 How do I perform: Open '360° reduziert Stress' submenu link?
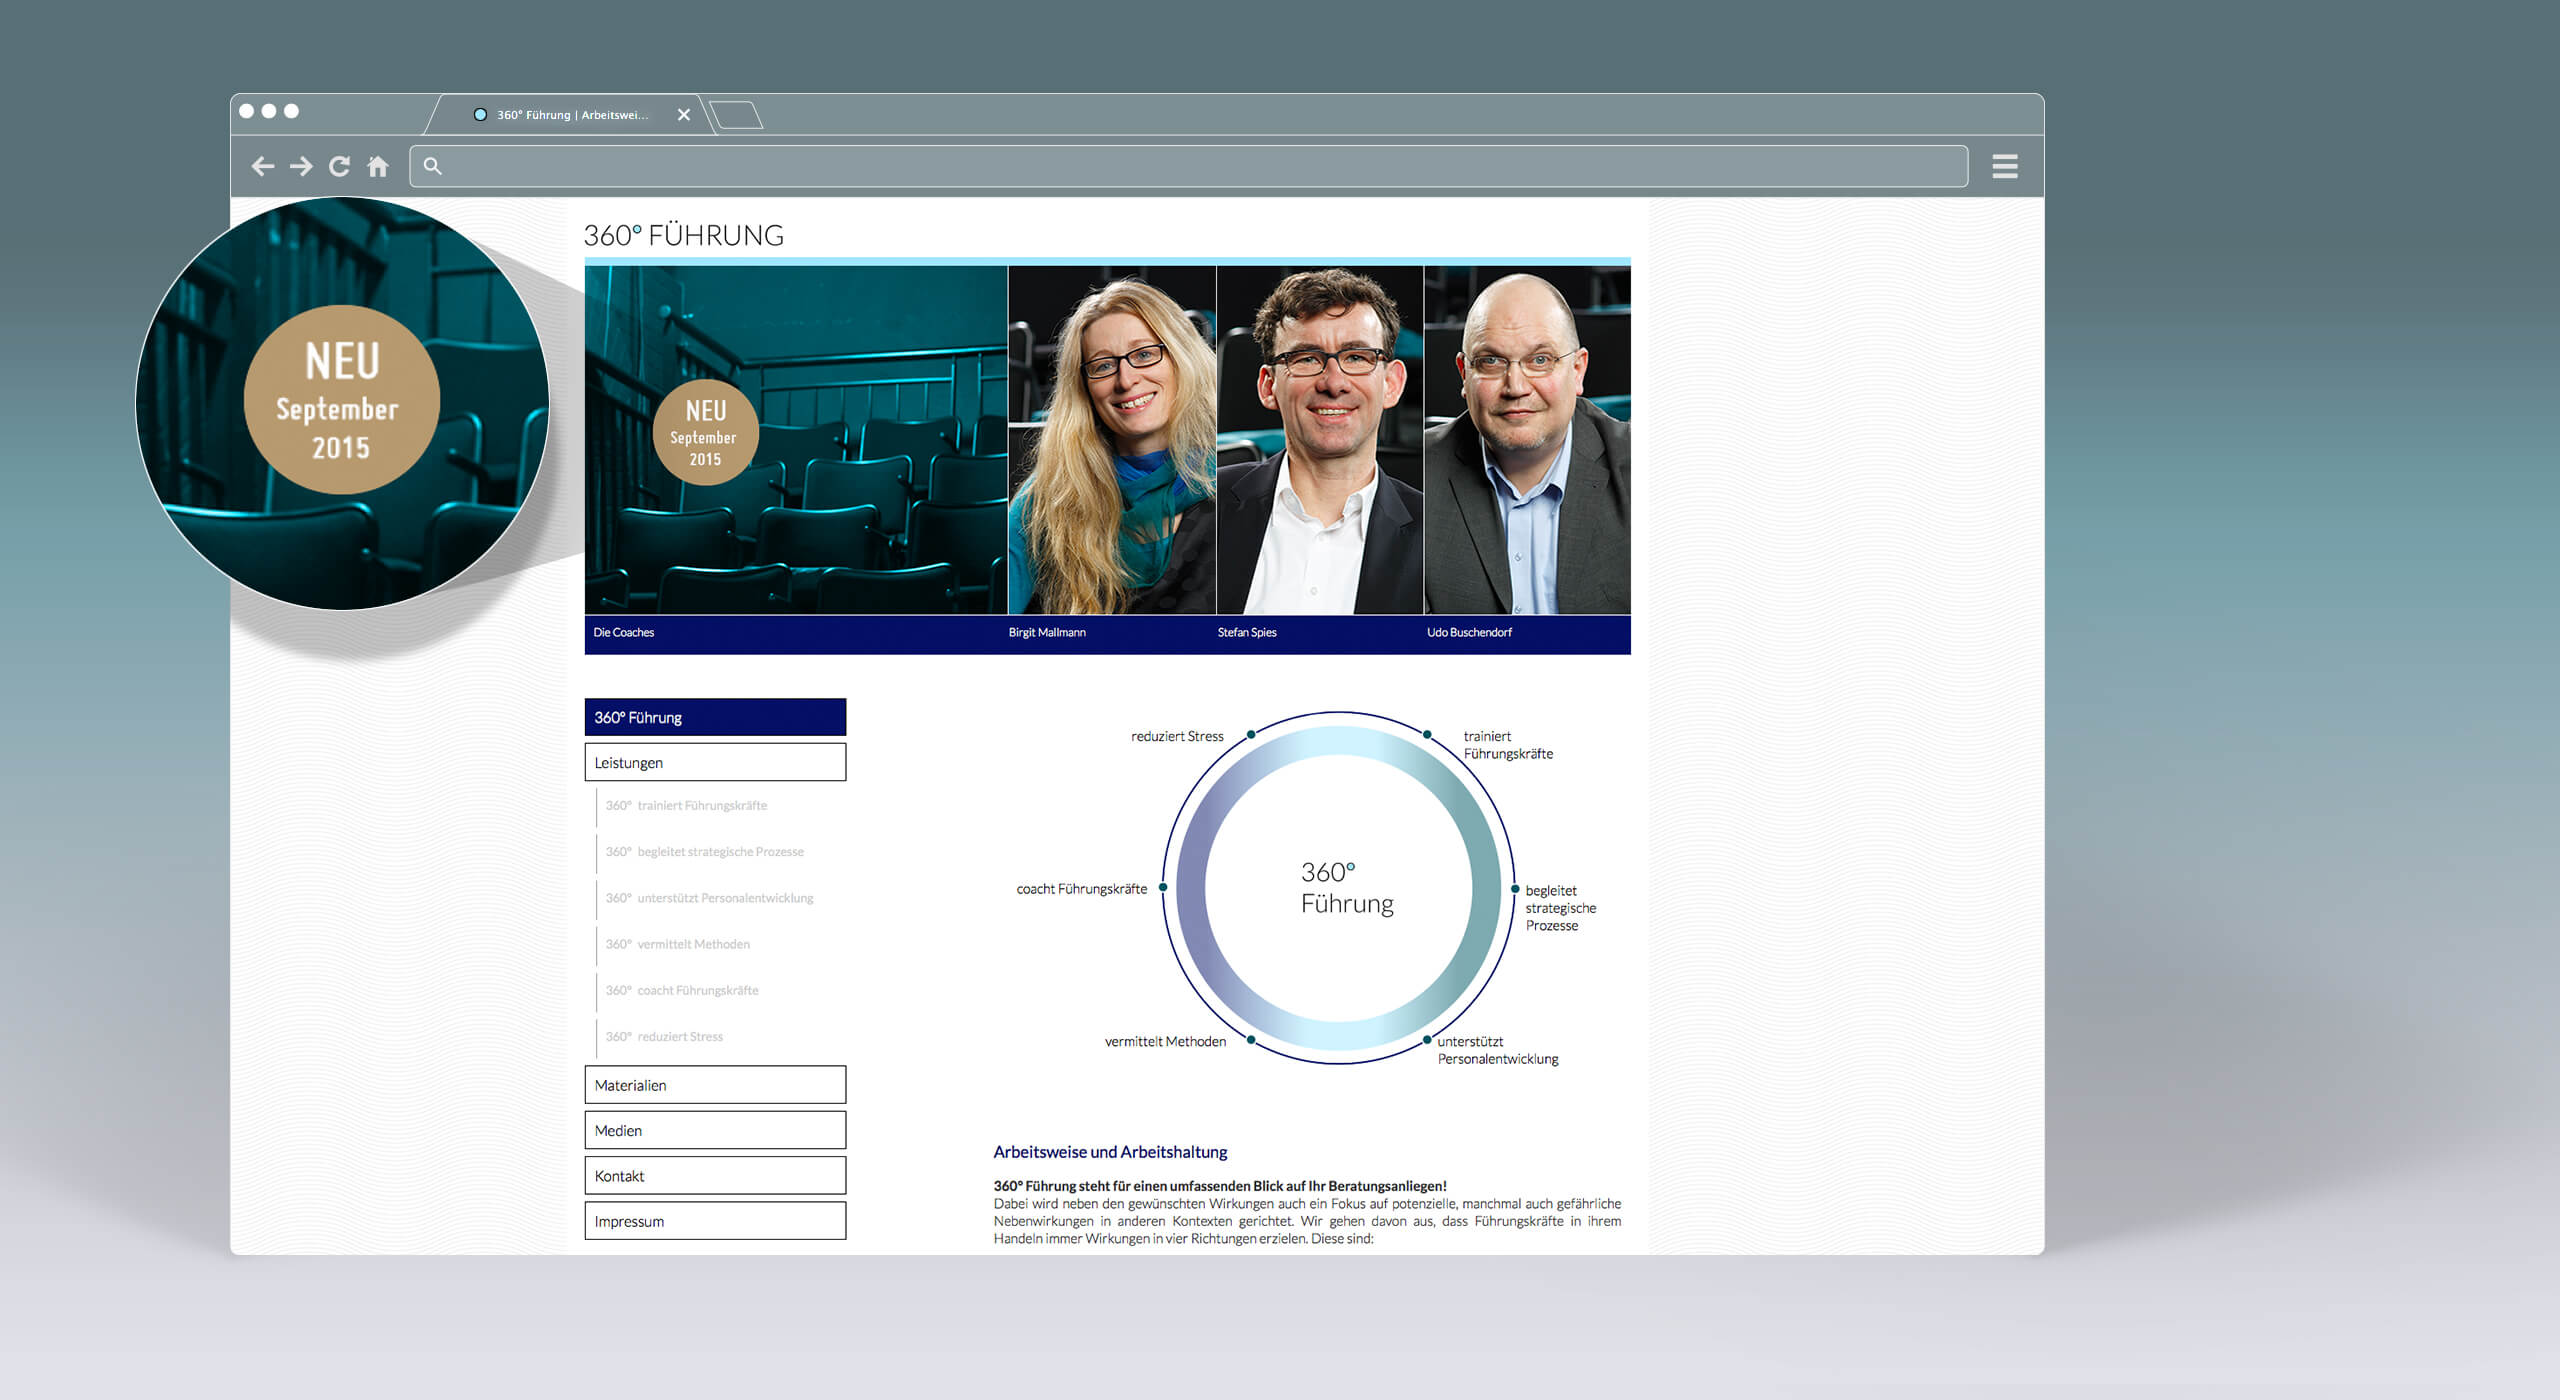click(x=664, y=1036)
